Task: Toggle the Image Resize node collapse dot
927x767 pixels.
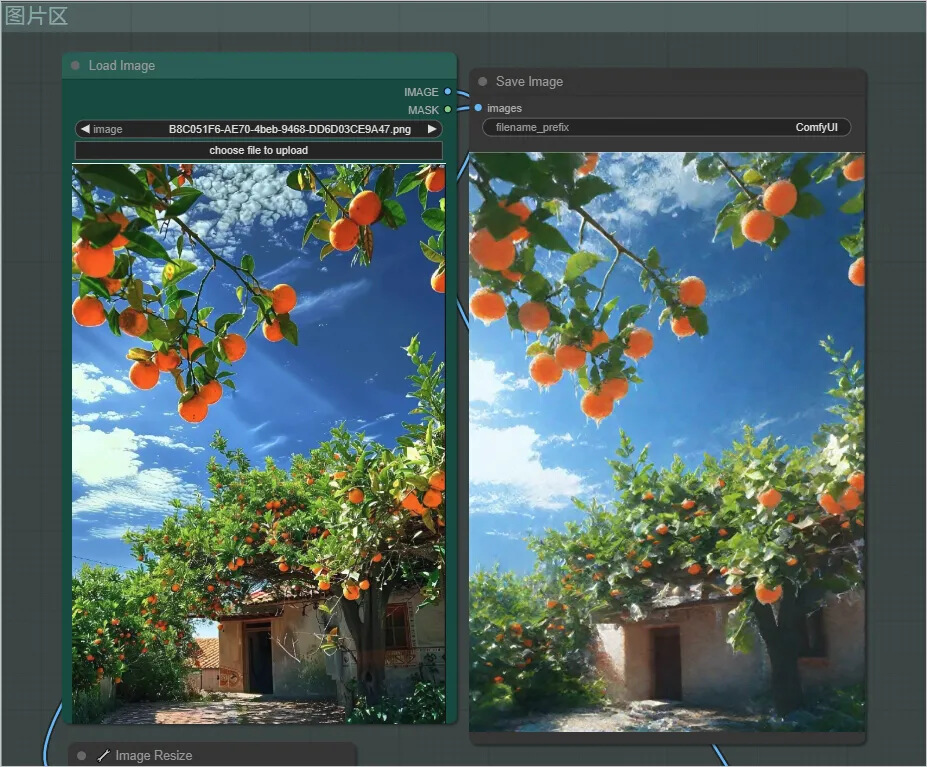Action: coord(82,756)
